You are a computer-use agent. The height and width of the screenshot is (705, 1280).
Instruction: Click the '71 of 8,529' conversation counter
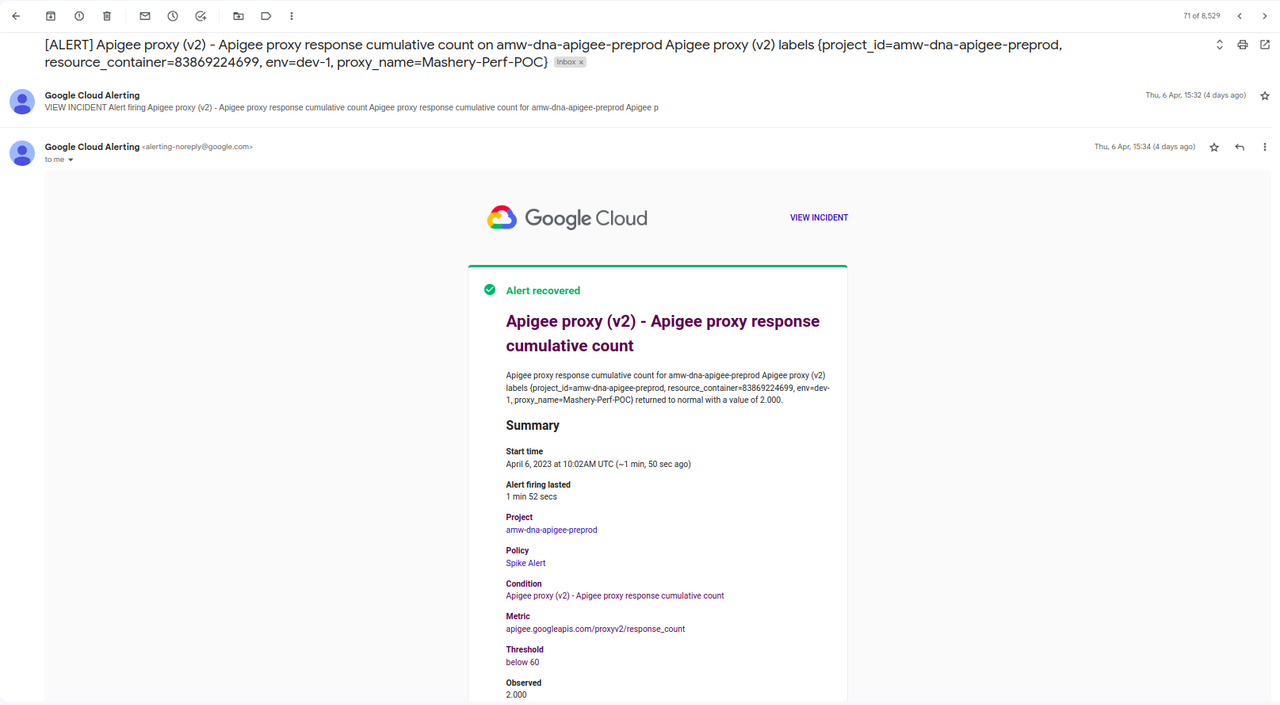coord(1202,16)
